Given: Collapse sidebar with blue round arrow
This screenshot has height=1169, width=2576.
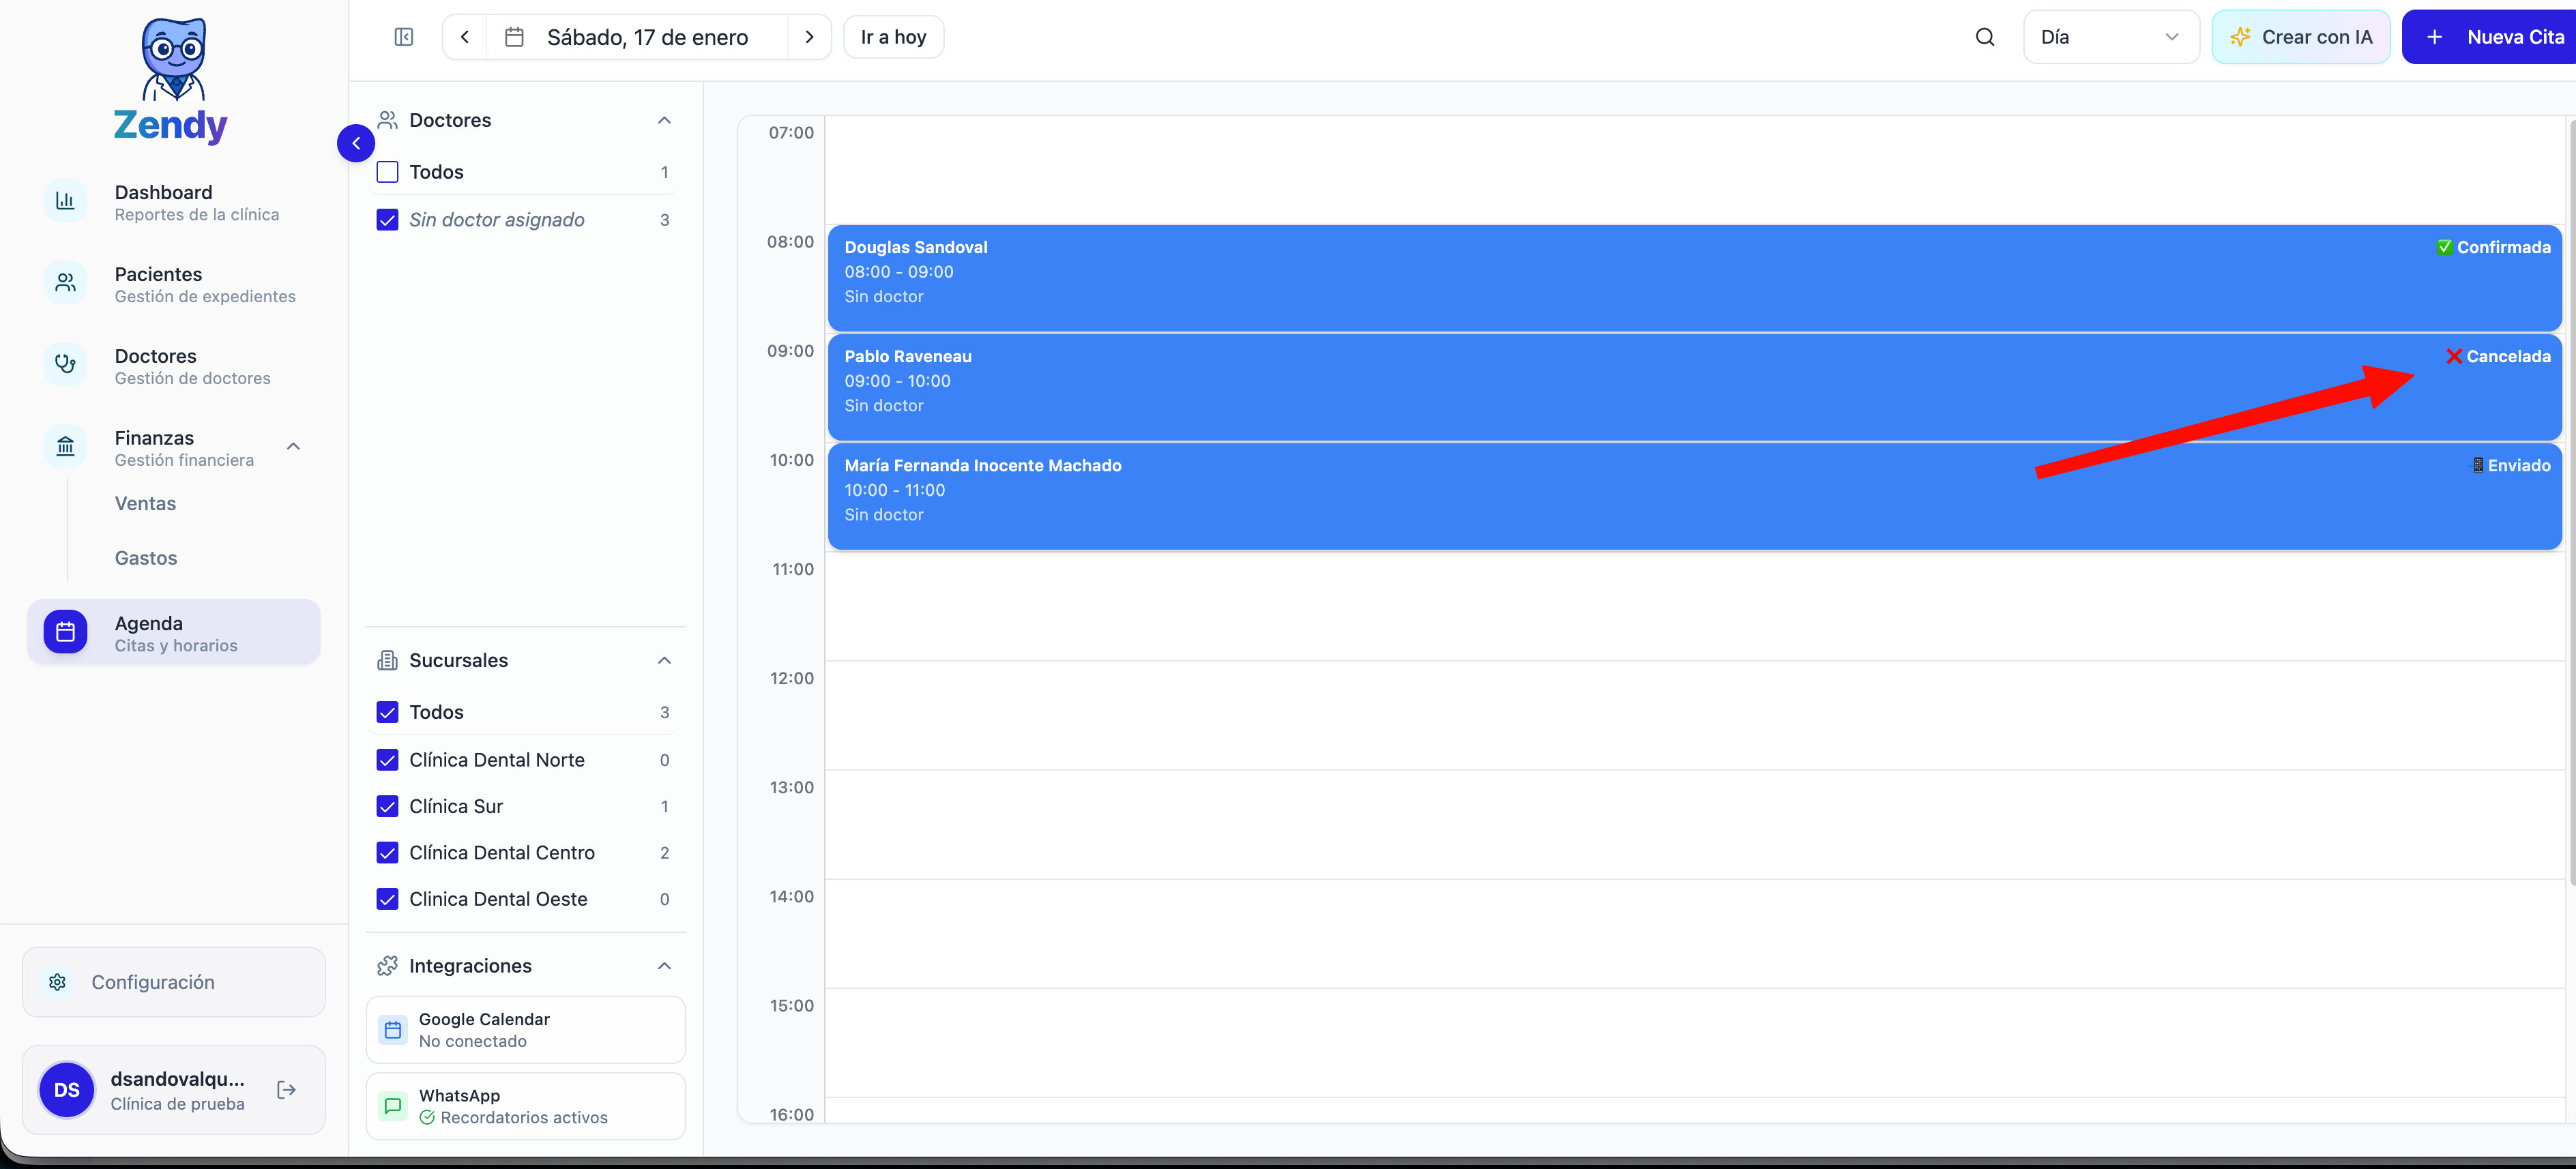Looking at the screenshot, I should (x=356, y=143).
